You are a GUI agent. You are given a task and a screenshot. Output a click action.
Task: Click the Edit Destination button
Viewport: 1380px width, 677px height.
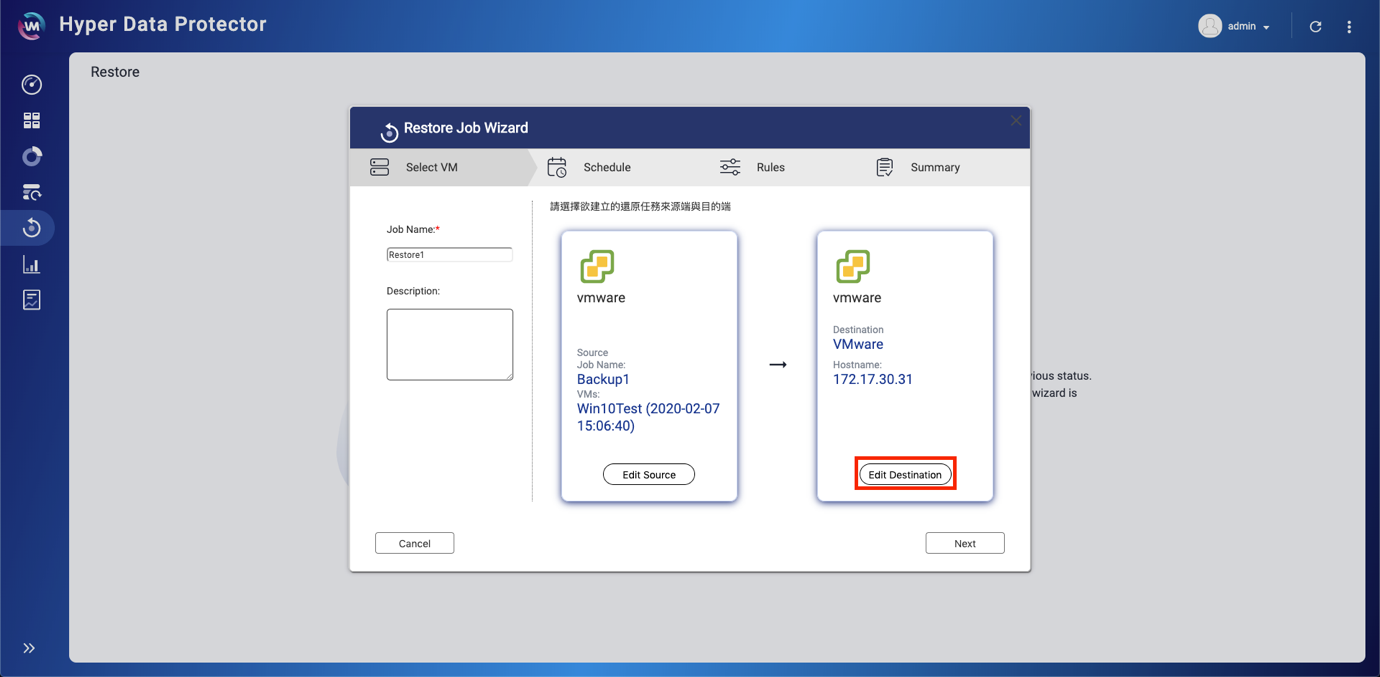pyautogui.click(x=905, y=475)
